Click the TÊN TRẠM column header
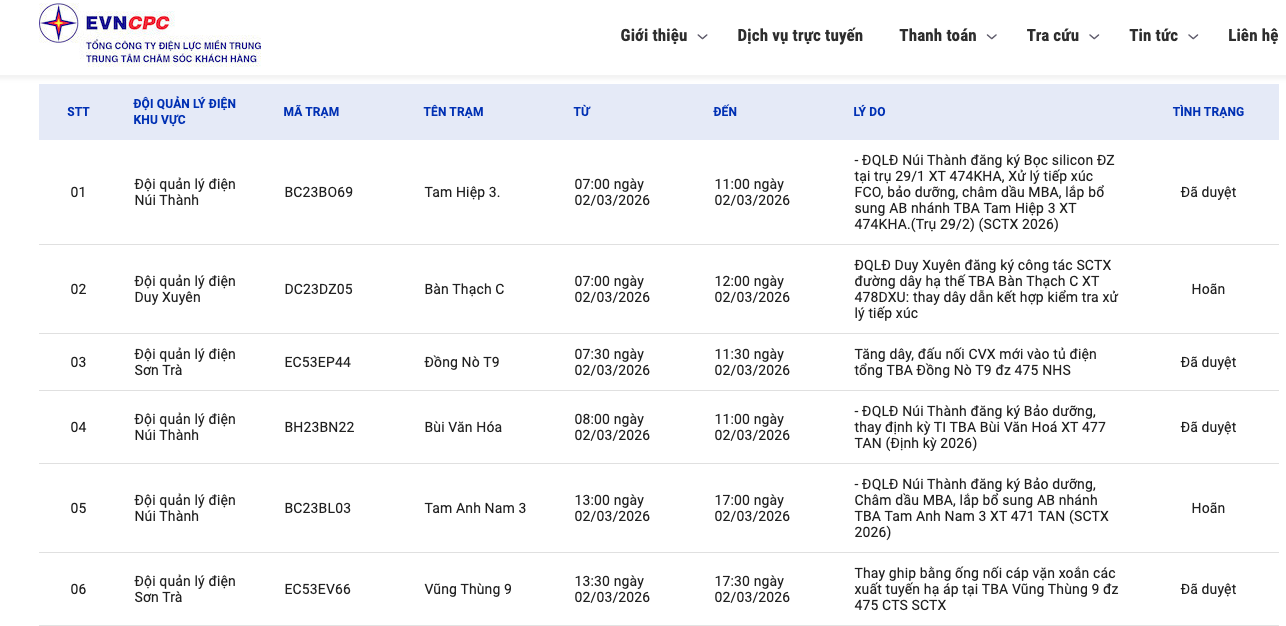Image resolution: width=1286 pixels, height=626 pixels. [x=453, y=112]
